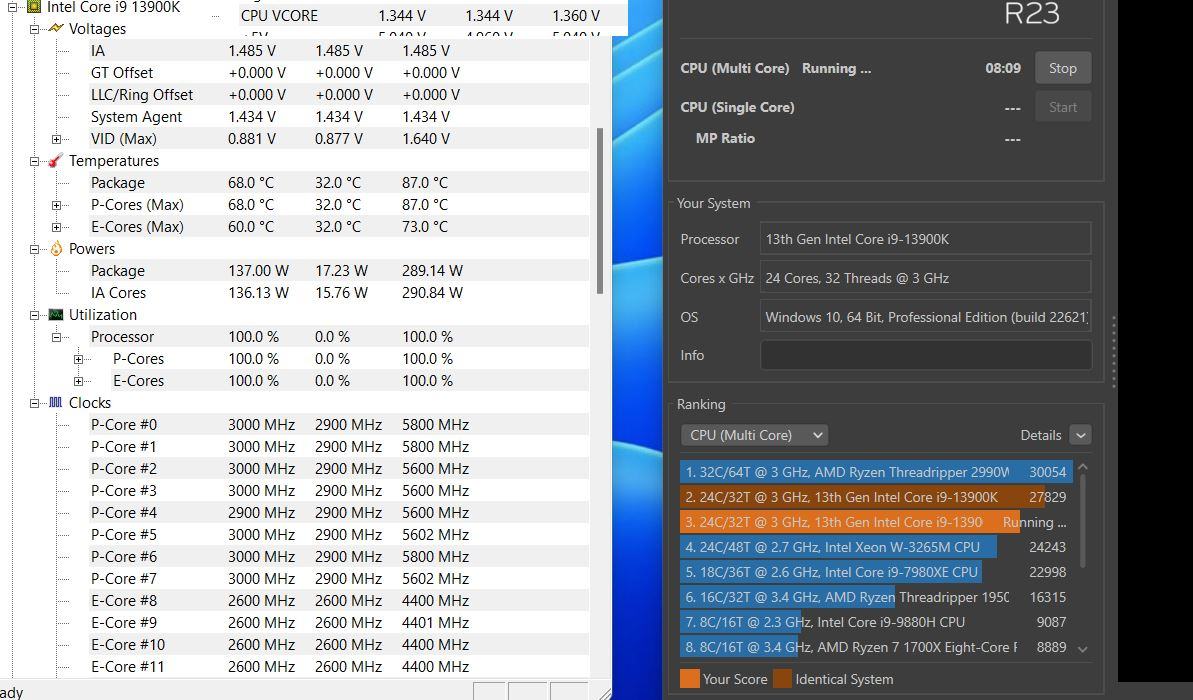Select the ranking entry marked Running
This screenshot has height=700, width=1193.
[876, 522]
